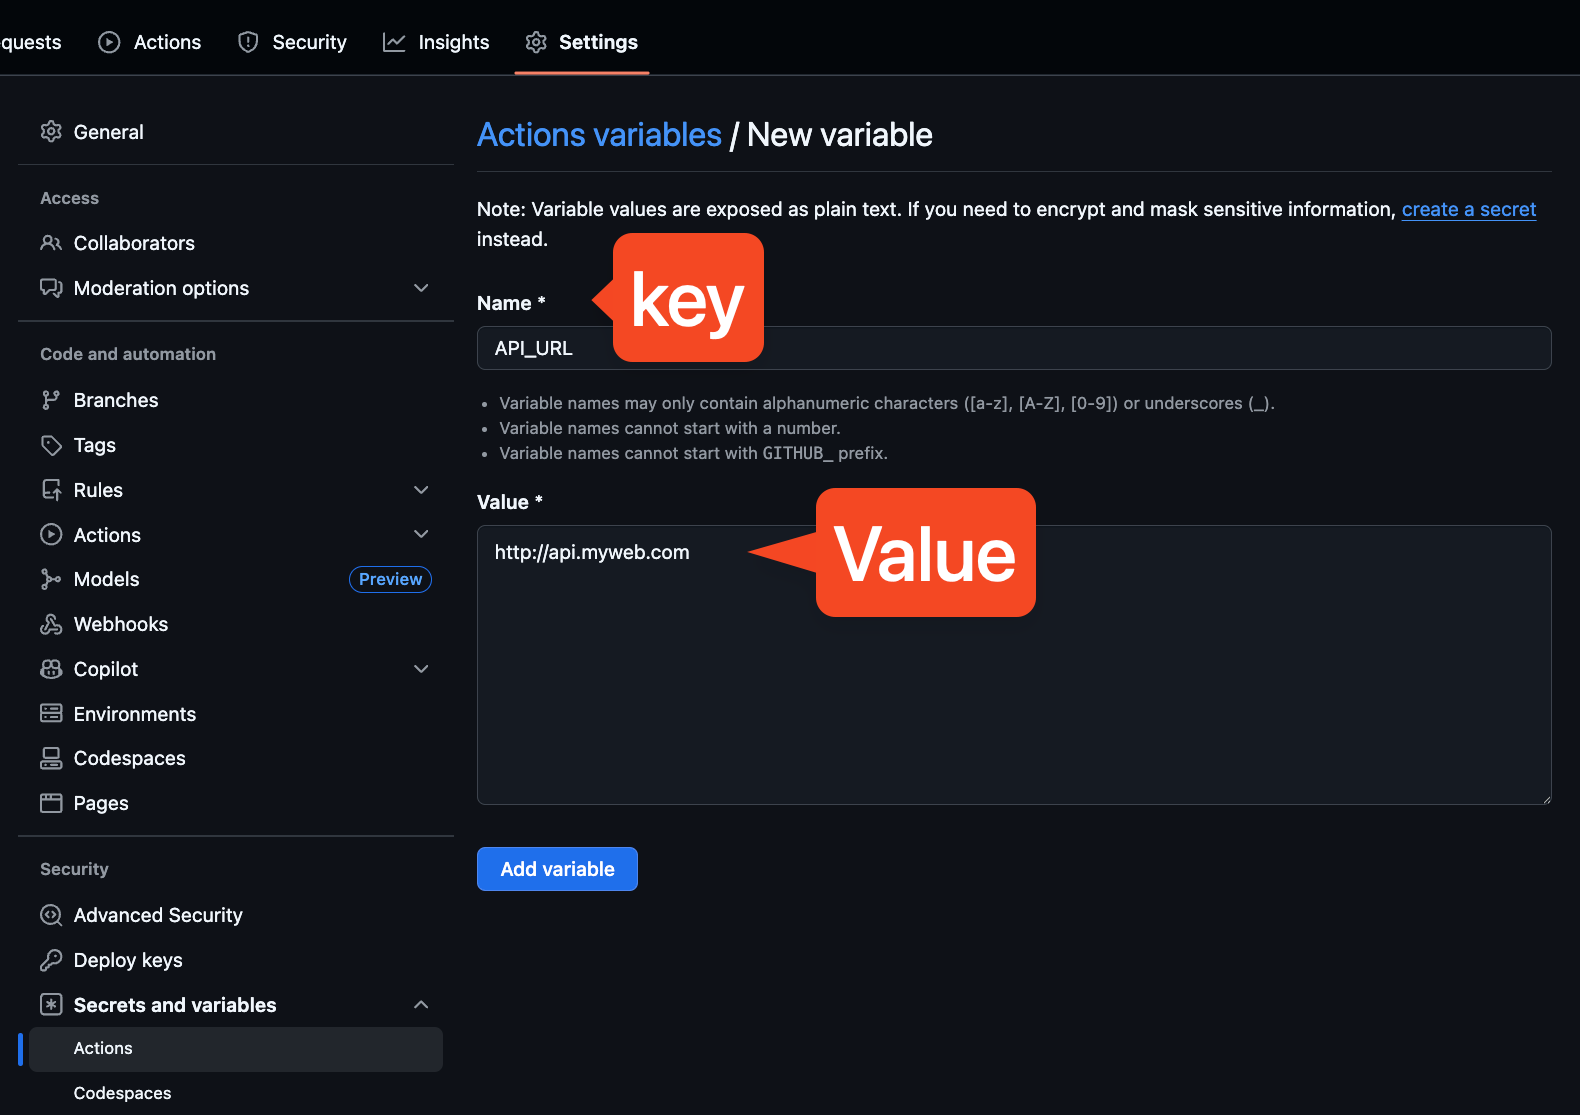Click the Deploy keys key icon

pos(51,960)
